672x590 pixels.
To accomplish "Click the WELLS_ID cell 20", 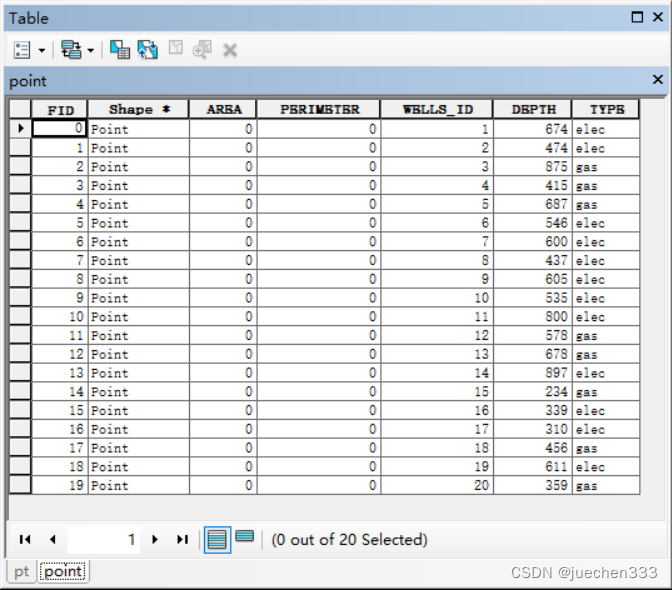I will 437,485.
